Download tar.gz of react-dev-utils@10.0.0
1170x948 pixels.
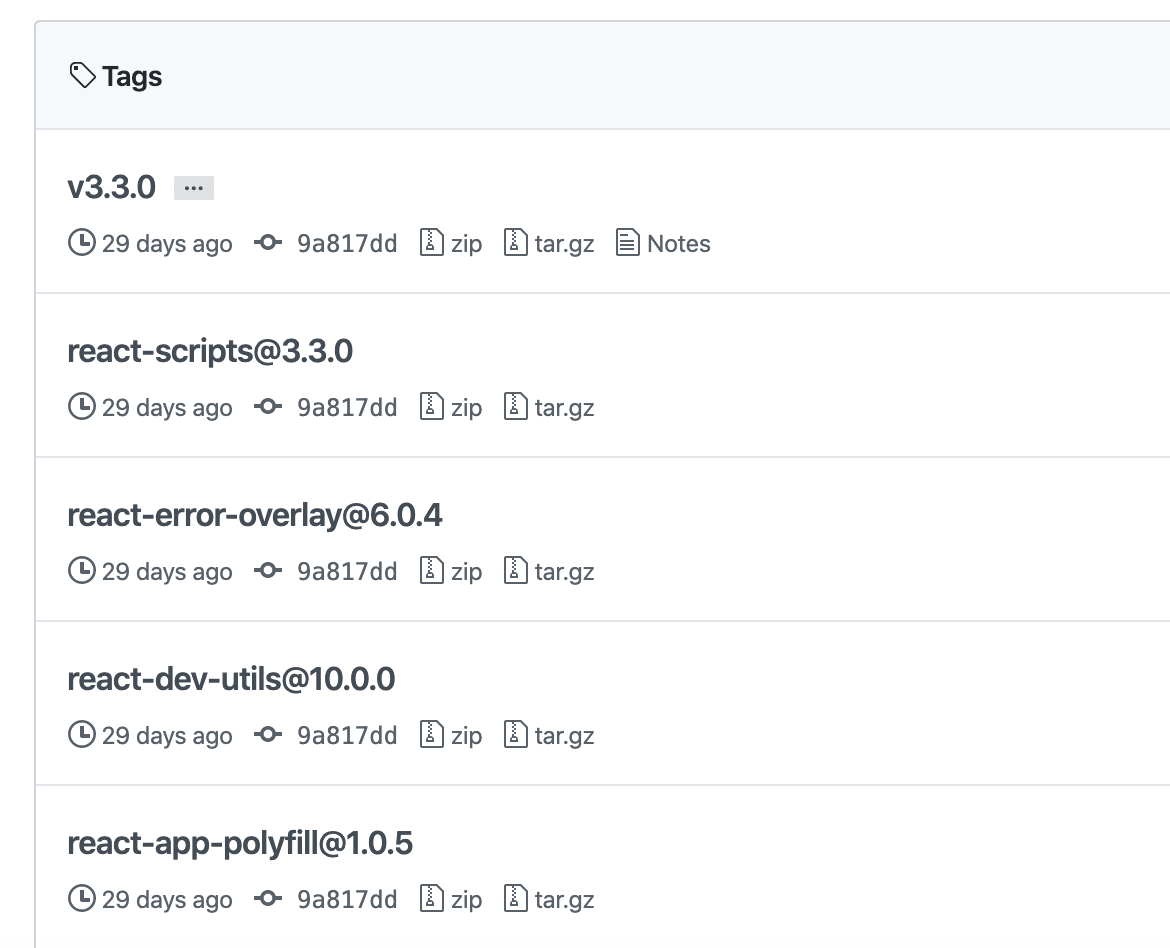click(564, 737)
